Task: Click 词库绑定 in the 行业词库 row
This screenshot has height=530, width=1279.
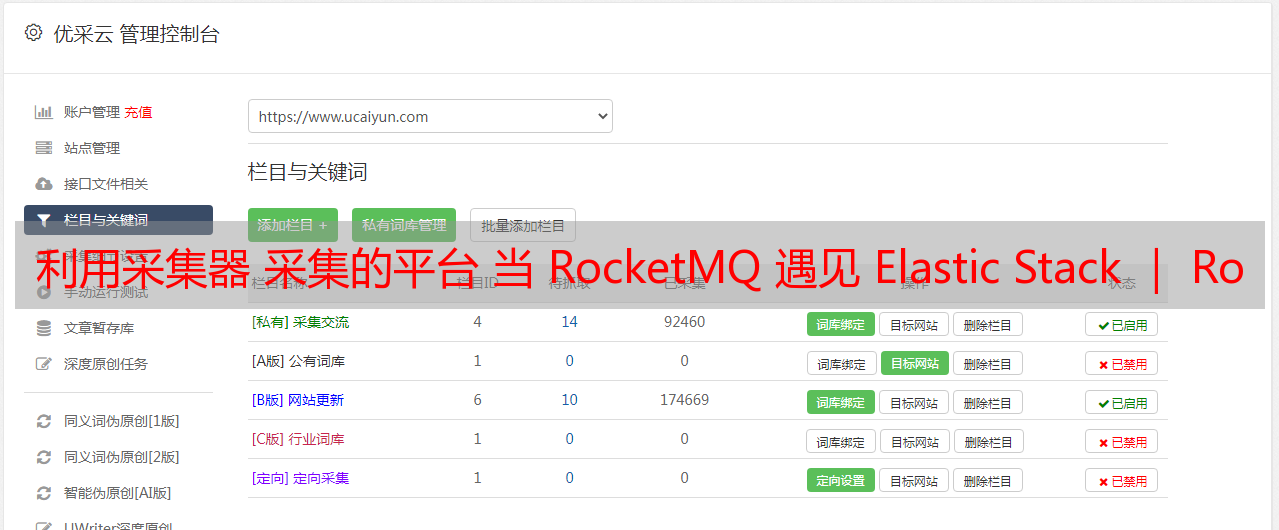Action: [x=841, y=441]
